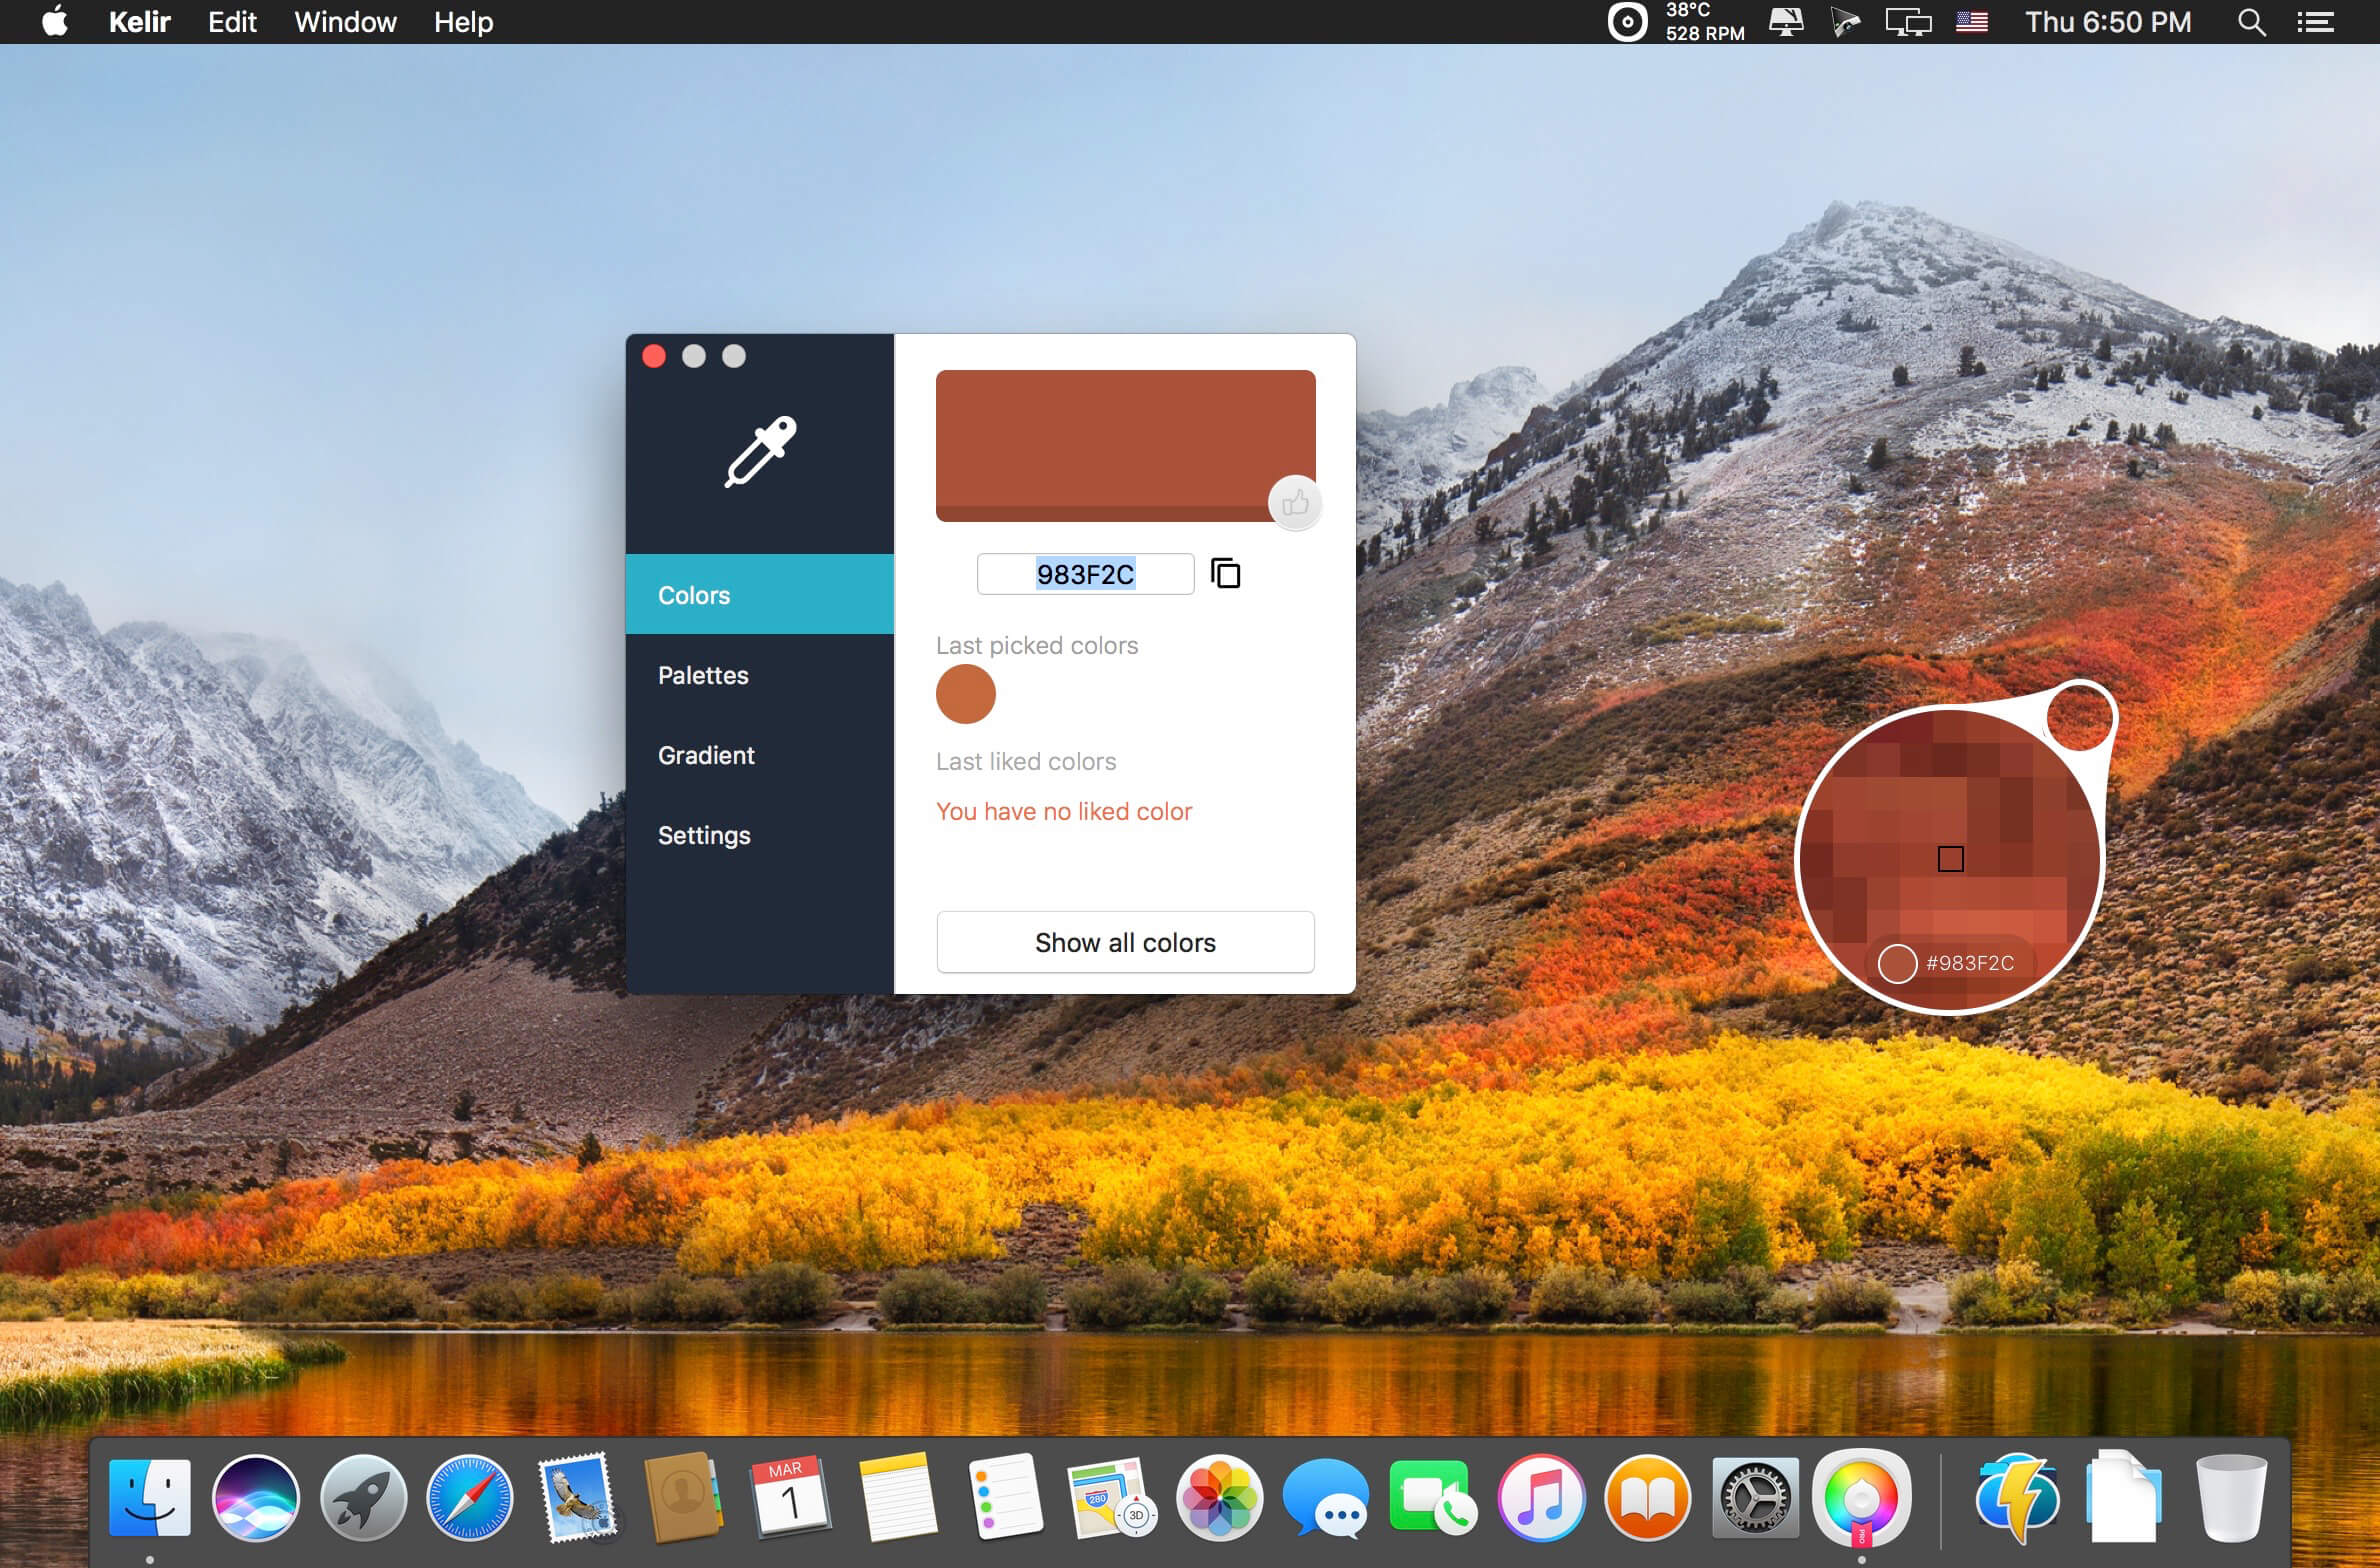Viewport: 2380px width, 1568px height.
Task: Switch to the Palettes section
Action: point(760,675)
